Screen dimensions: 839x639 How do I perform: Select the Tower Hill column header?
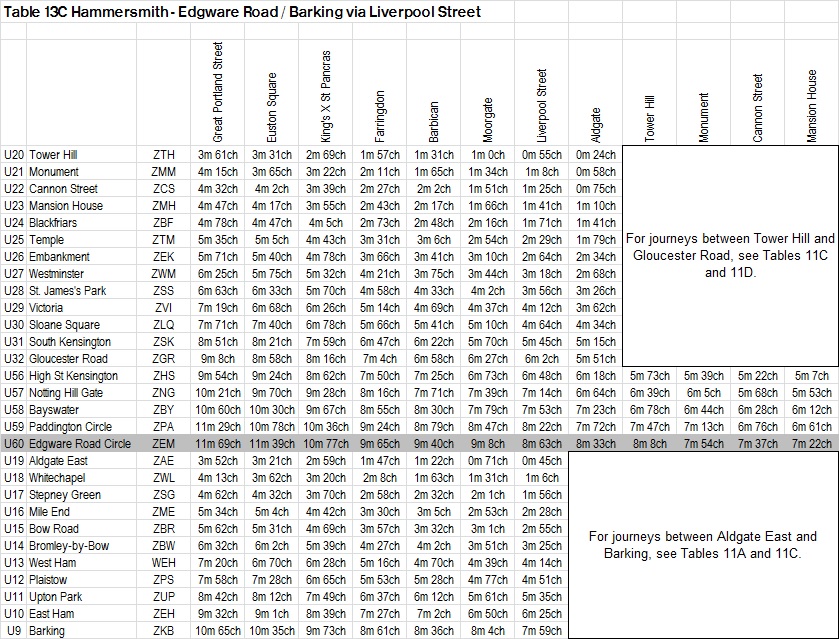(x=650, y=119)
